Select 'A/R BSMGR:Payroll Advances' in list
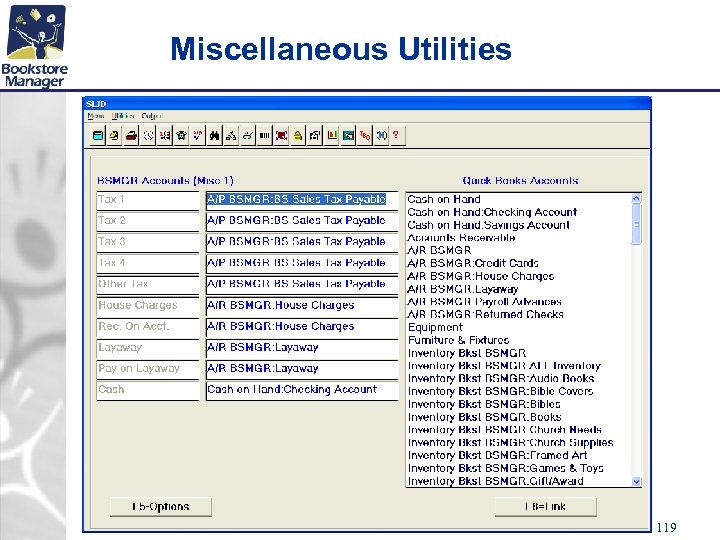This screenshot has width=720, height=540. (x=484, y=302)
